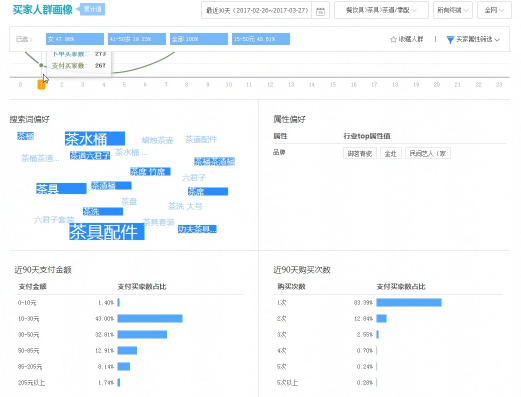The height and width of the screenshot is (397, 521).
Task: Click the 茶道配件 search word
Action: (x=201, y=139)
